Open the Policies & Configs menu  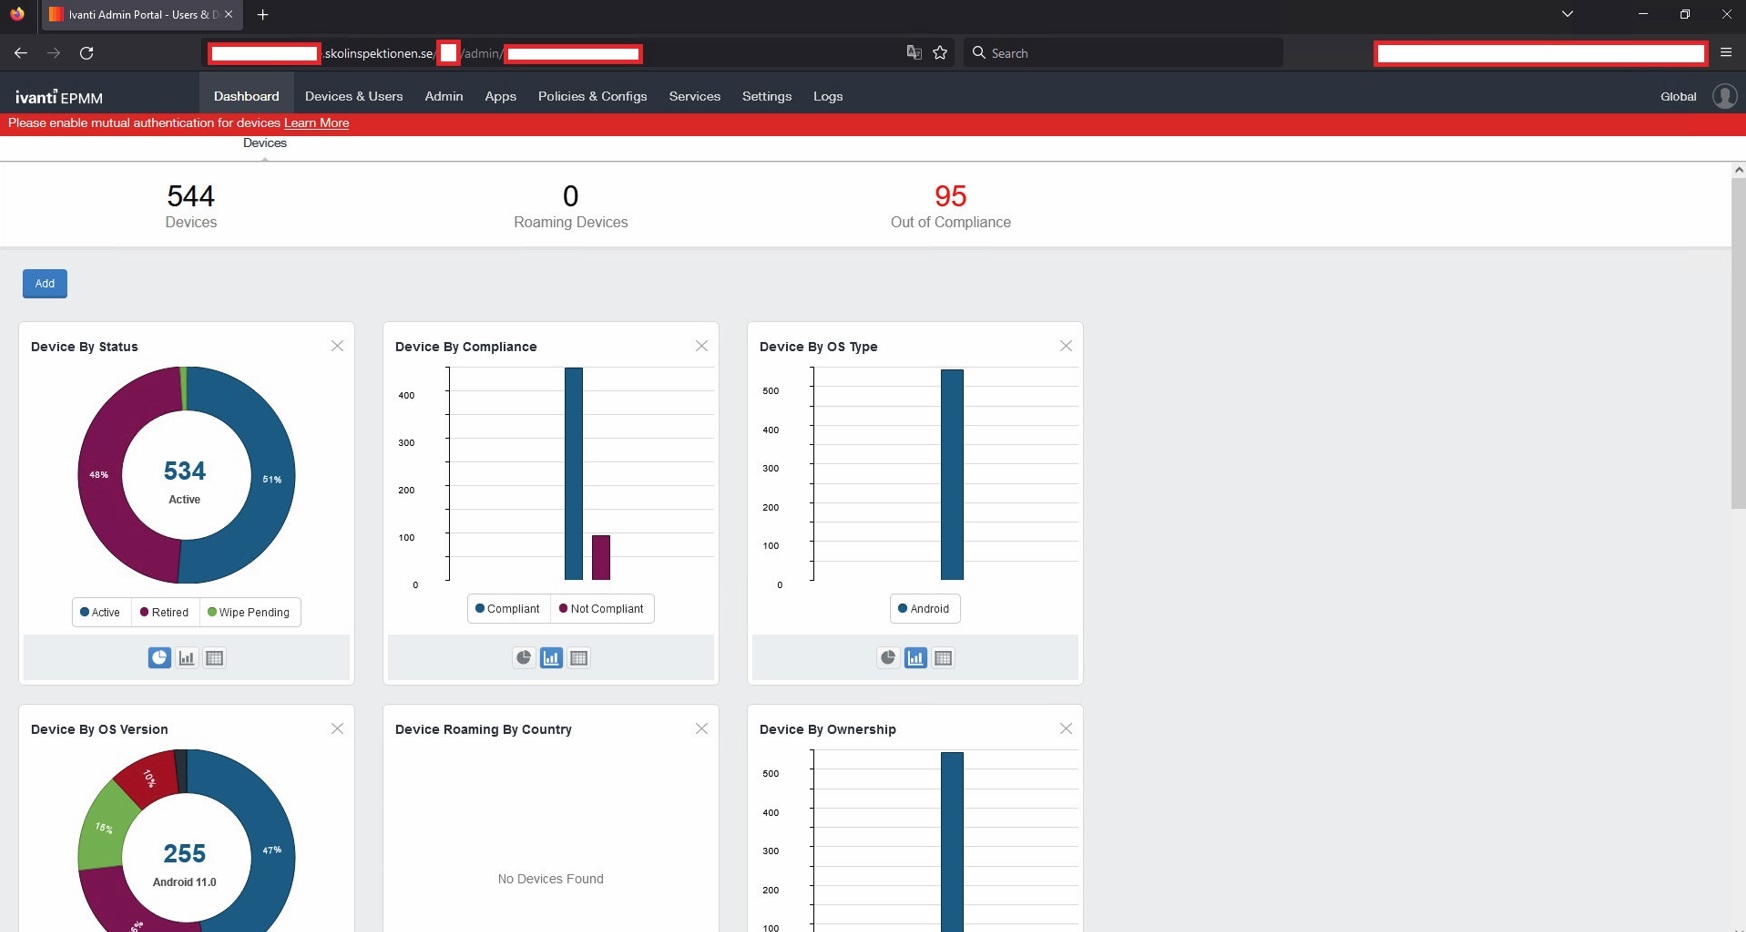point(592,96)
